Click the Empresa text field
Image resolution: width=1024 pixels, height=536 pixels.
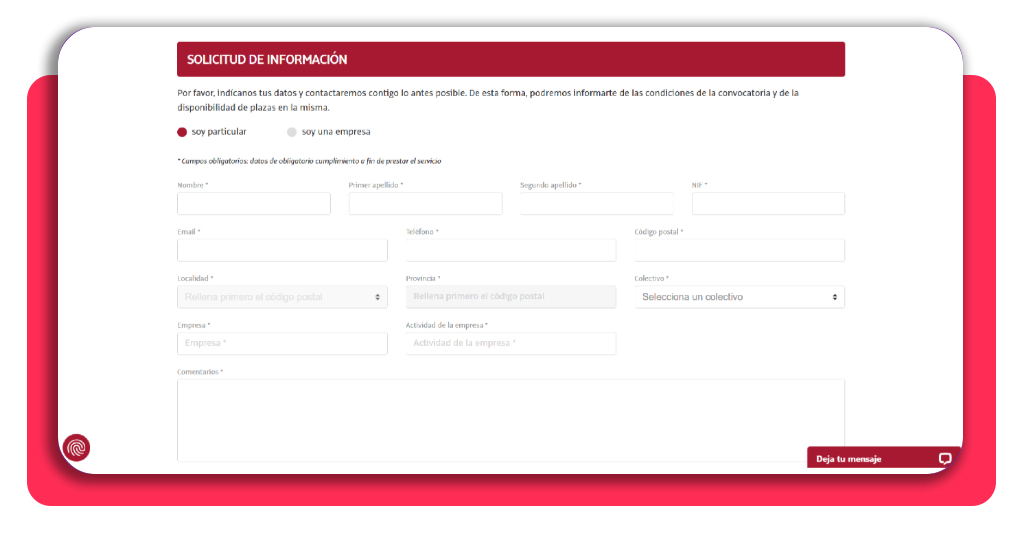(282, 343)
